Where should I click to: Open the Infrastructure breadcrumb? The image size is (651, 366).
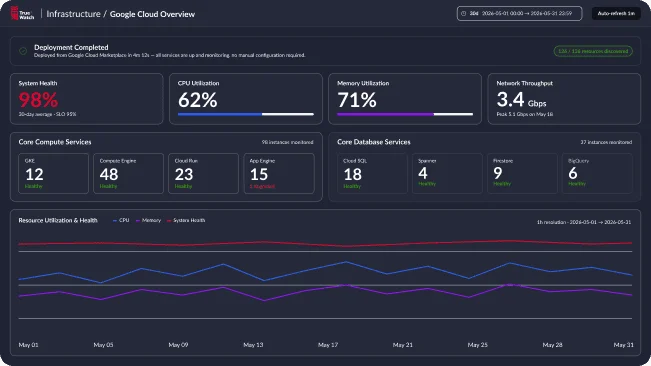tap(73, 14)
